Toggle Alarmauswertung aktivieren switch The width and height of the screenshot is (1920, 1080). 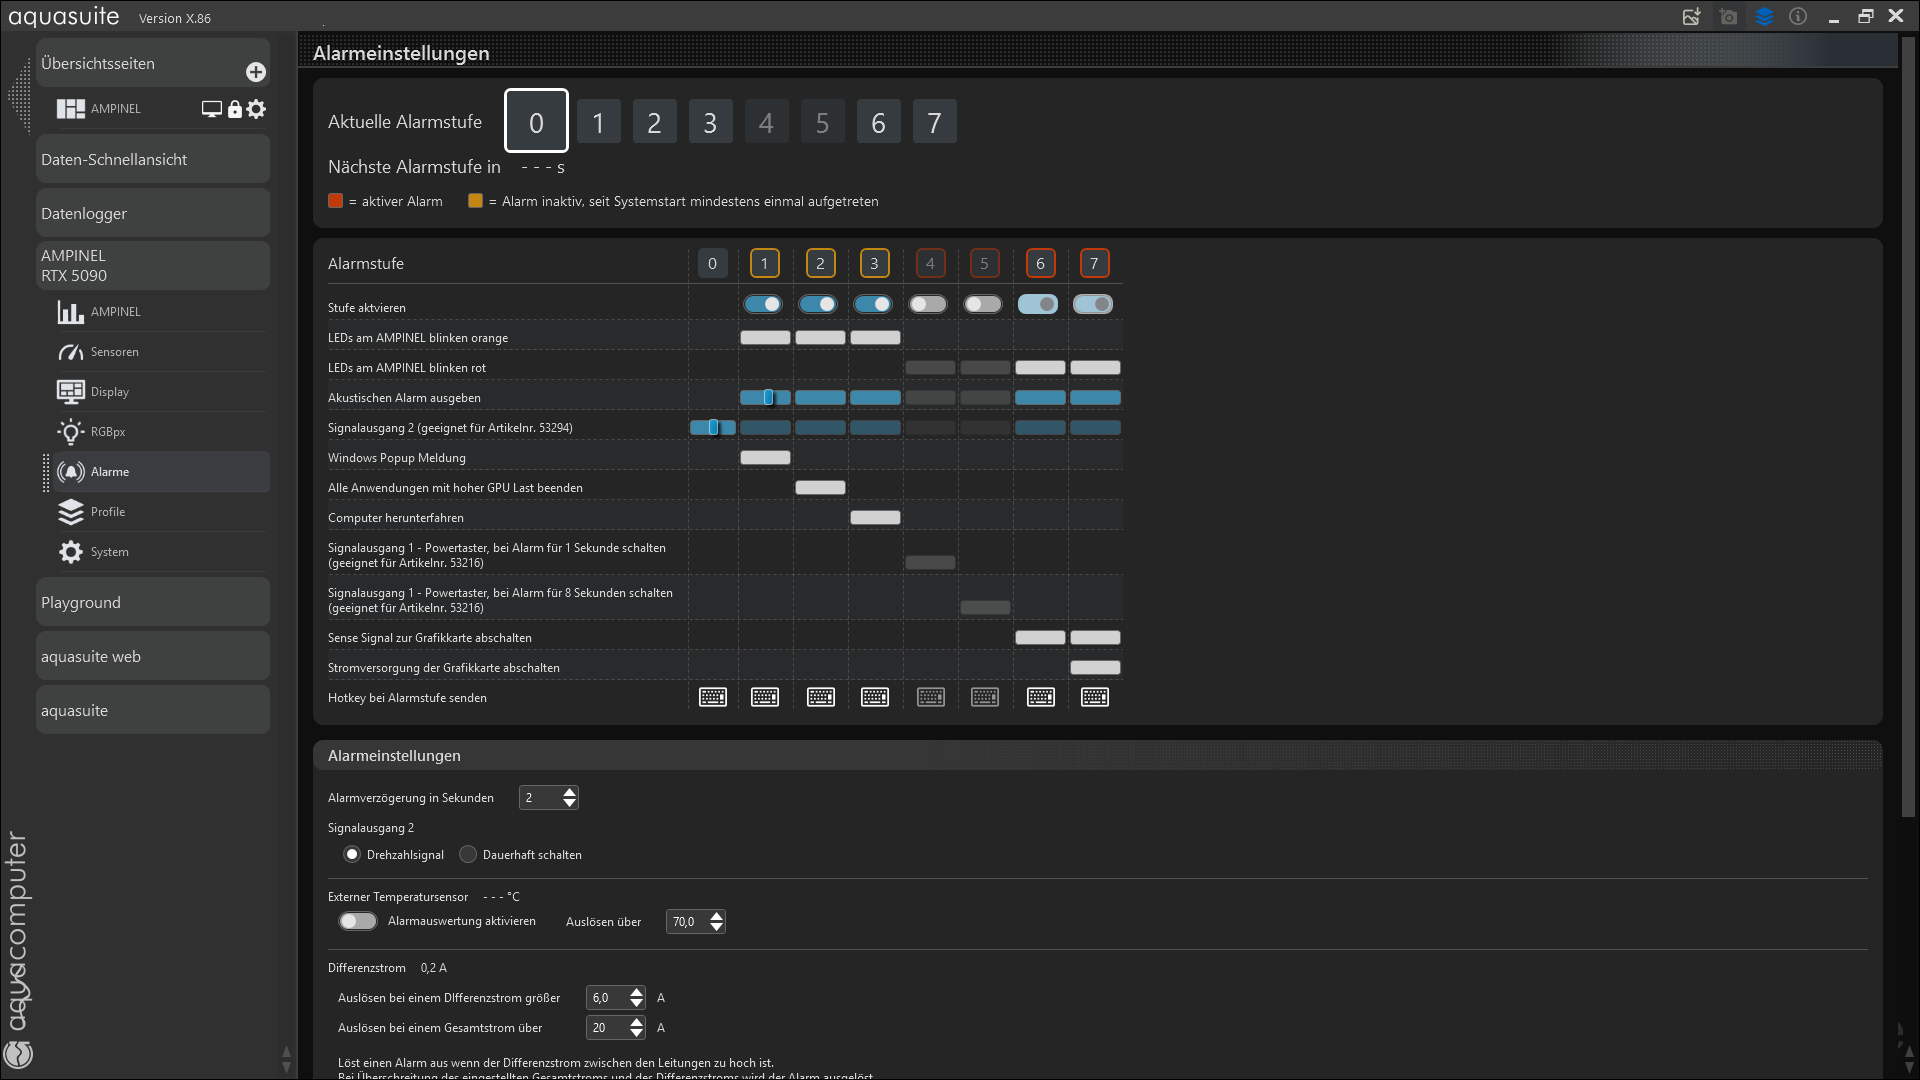click(x=358, y=921)
